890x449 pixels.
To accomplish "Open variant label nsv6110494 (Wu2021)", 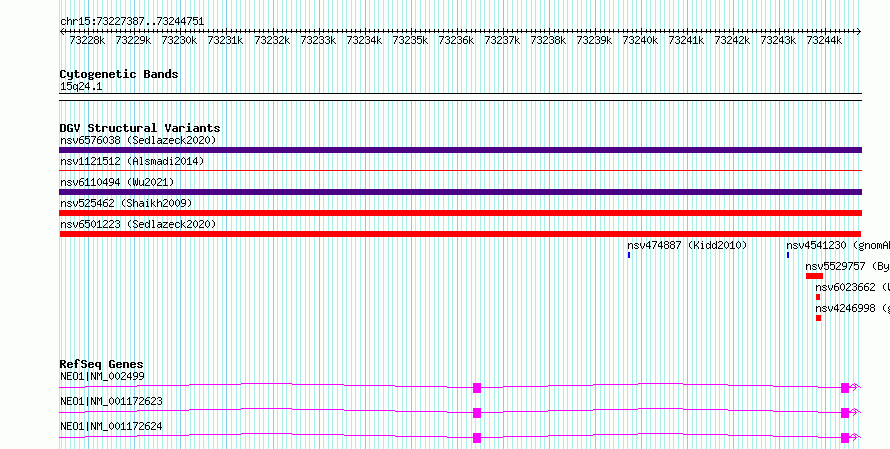I will coord(117,182).
